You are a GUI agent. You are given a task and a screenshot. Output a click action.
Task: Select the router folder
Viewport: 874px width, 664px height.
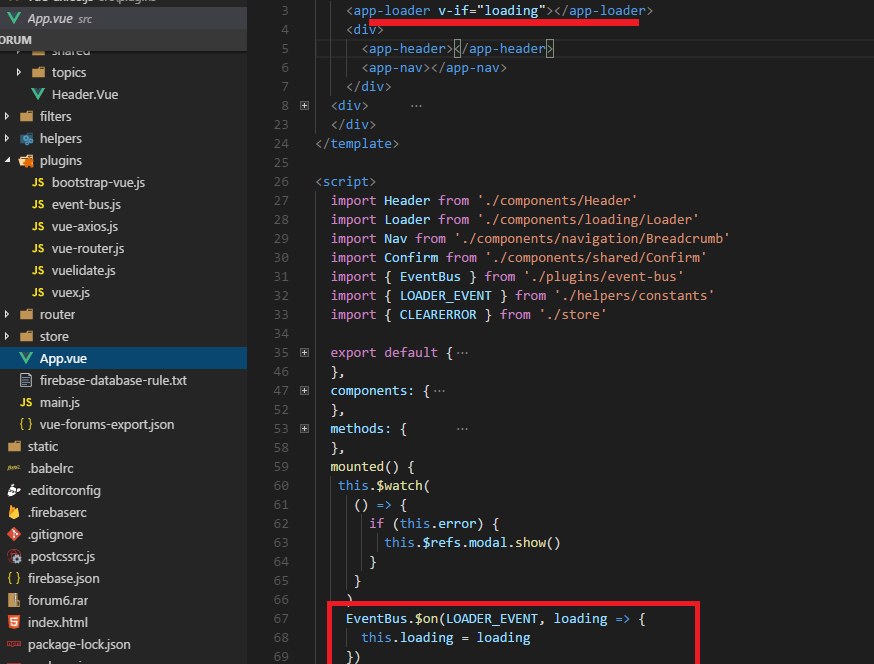pyautogui.click(x=57, y=314)
